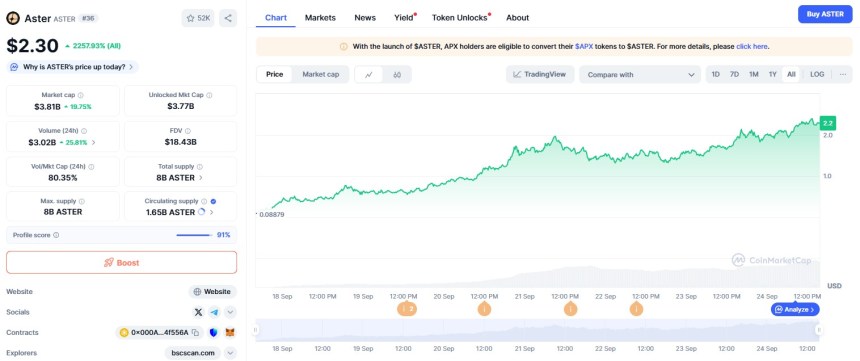Open the About tab
The width and height of the screenshot is (860, 361).
tap(517, 18)
